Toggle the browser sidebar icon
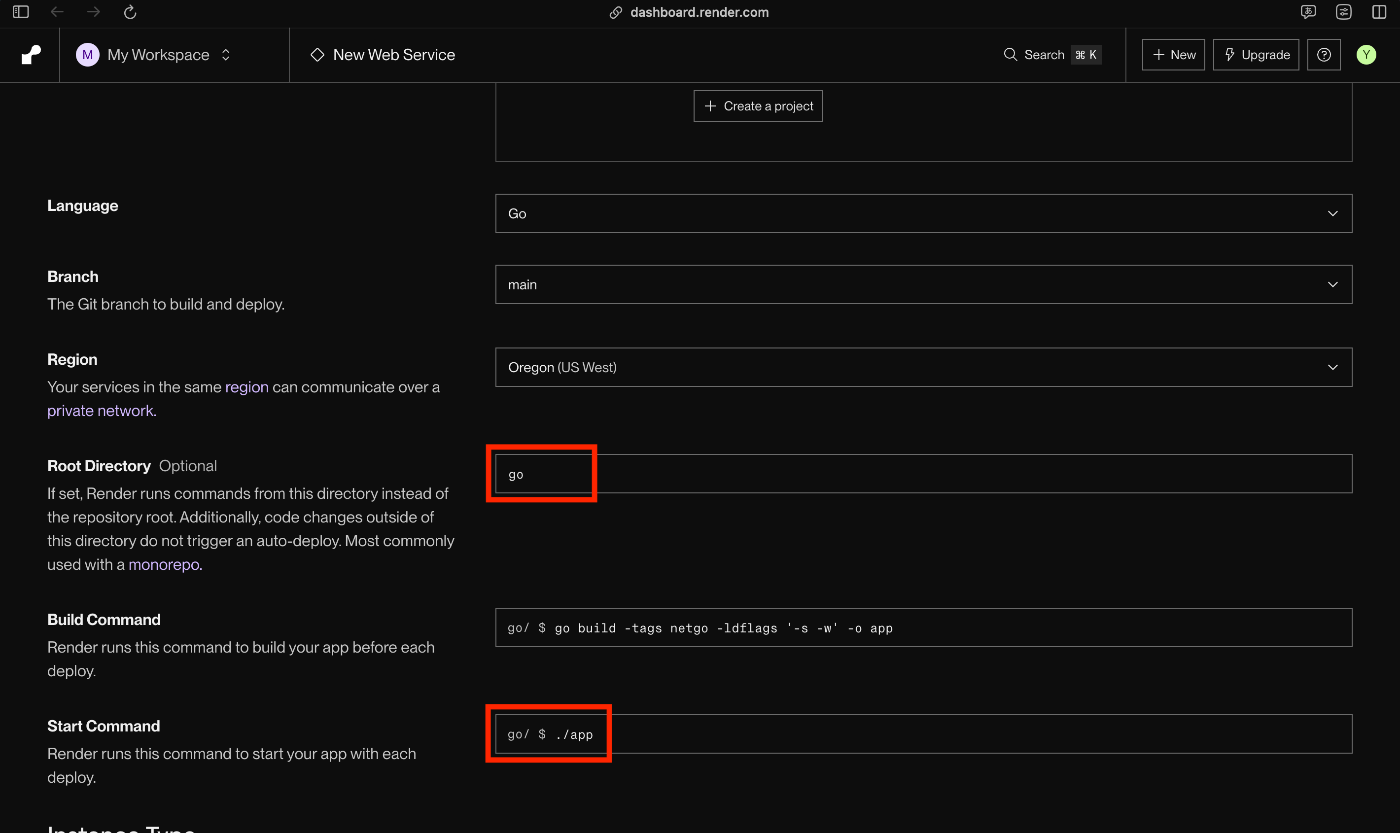The height and width of the screenshot is (833, 1400). (21, 12)
